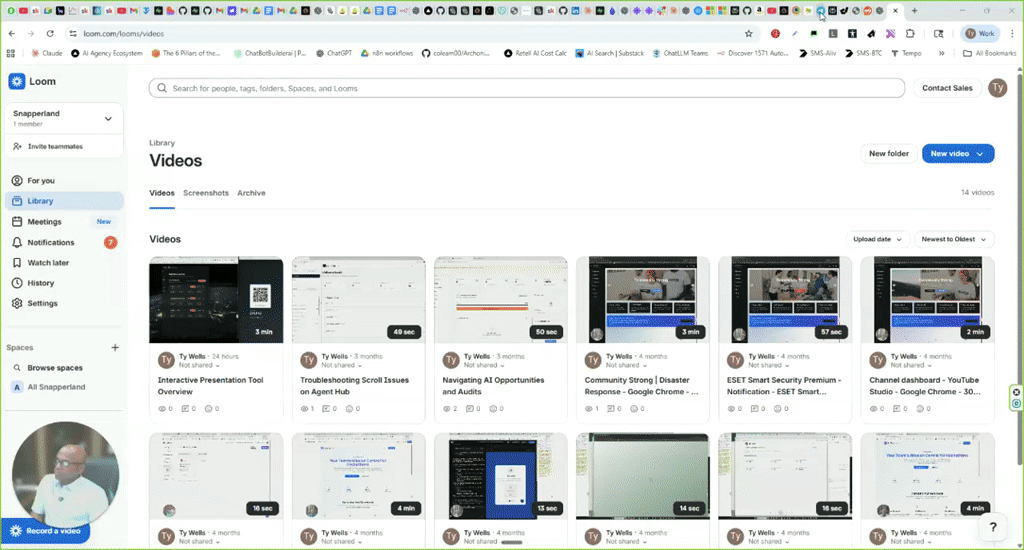Open Notifications in the sidebar
Image resolution: width=1024 pixels, height=550 pixels.
coord(64,242)
